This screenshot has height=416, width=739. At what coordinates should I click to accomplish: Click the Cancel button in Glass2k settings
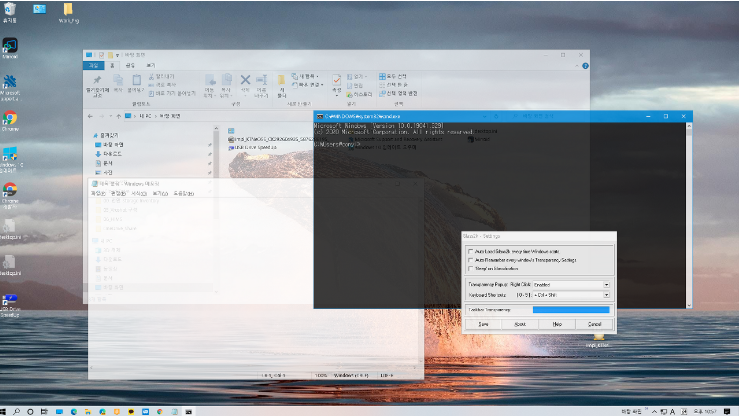[594, 324]
